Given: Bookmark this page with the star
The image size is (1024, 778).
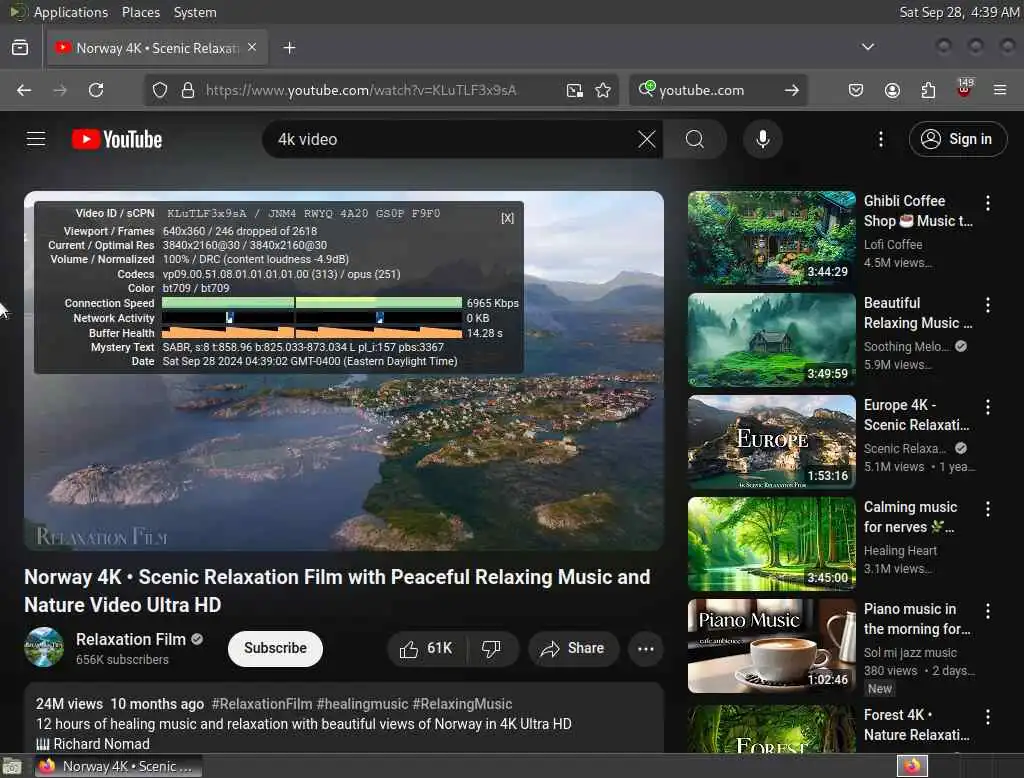Looking at the screenshot, I should pos(603,90).
